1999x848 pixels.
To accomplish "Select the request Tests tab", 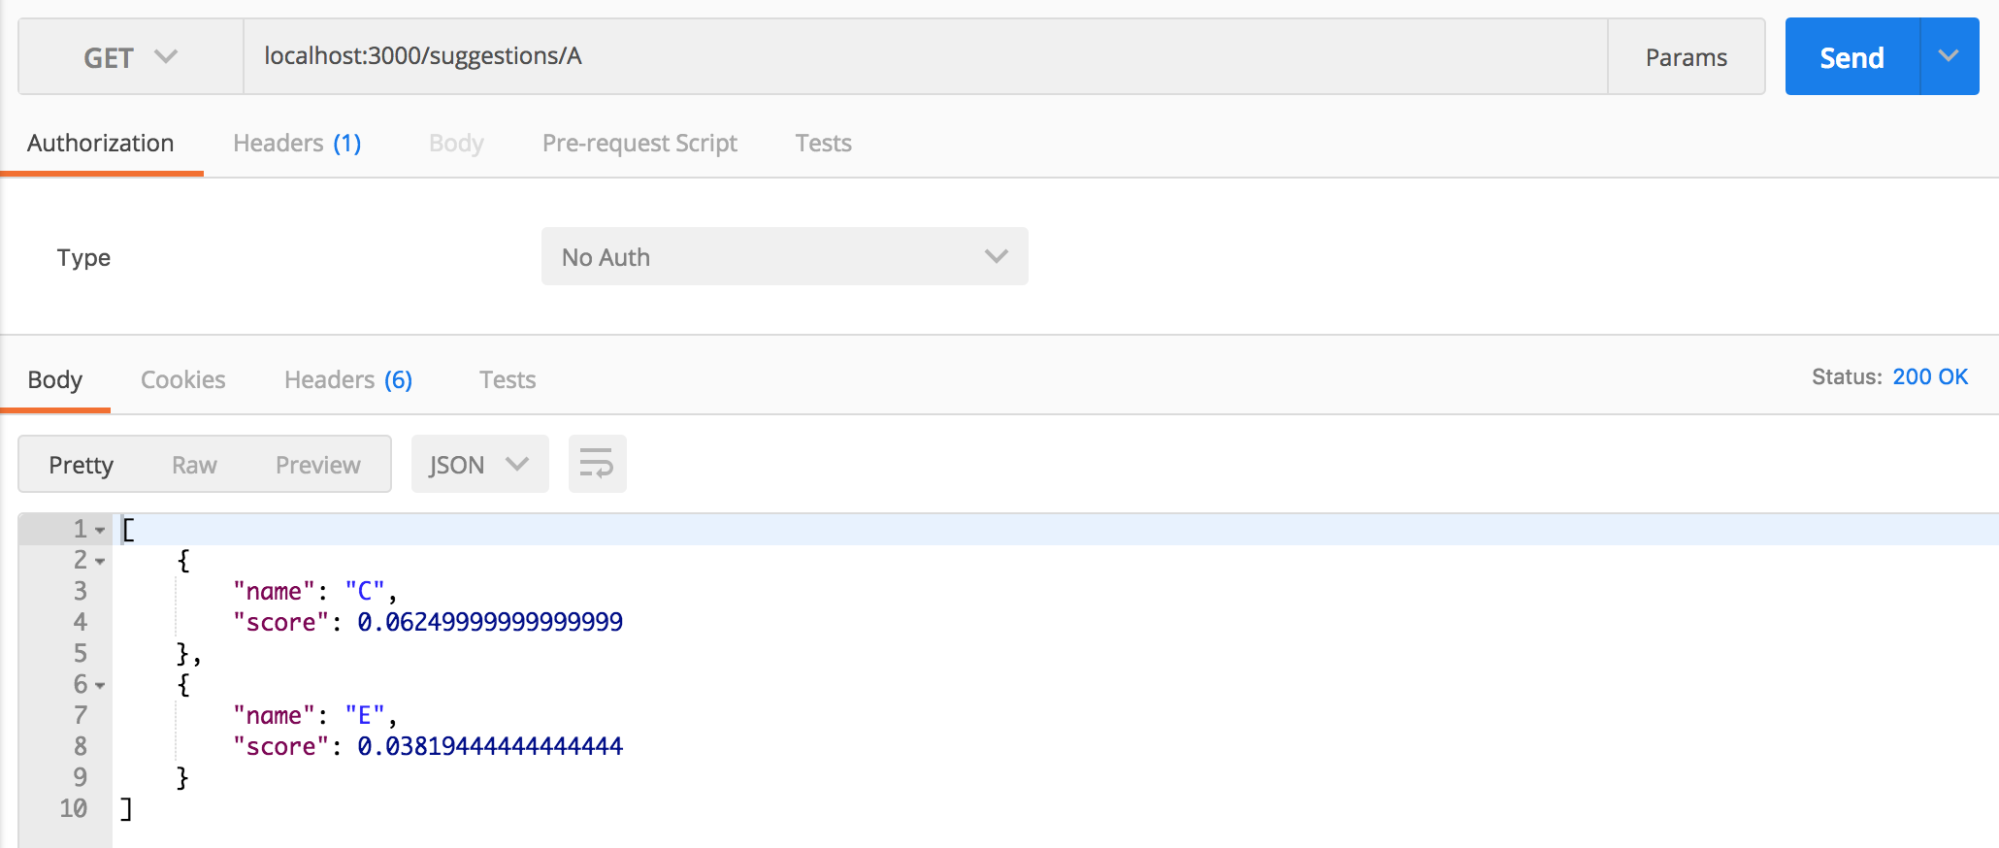I will pos(823,143).
